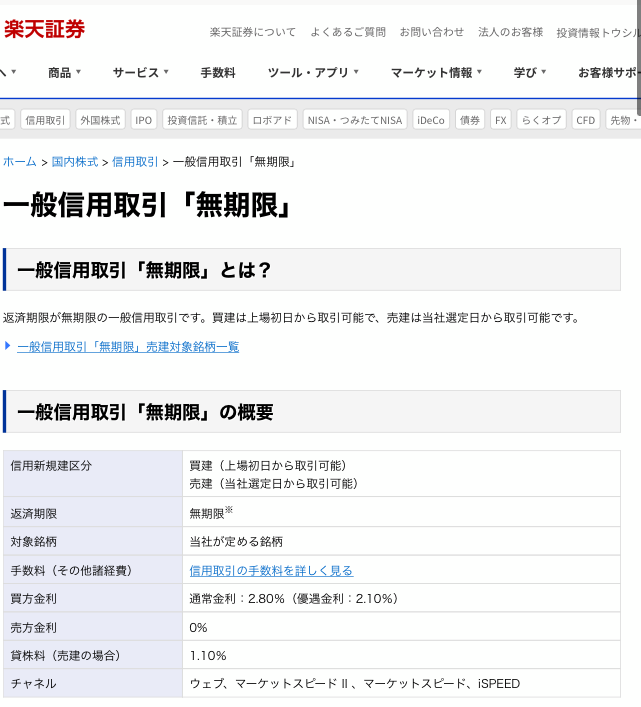Click the ウェブ、マーケットスピード channel value
The width and height of the screenshot is (641, 707).
[355, 684]
